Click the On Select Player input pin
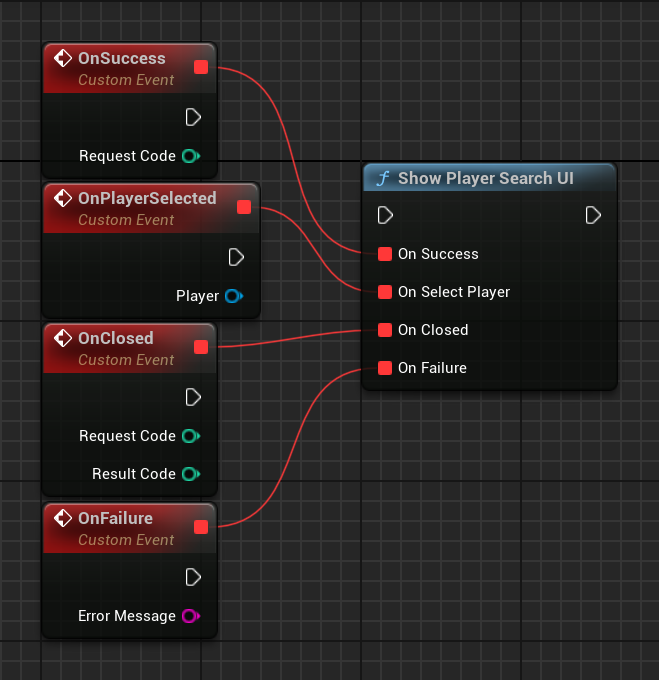The height and width of the screenshot is (680, 659). pyautogui.click(x=385, y=292)
